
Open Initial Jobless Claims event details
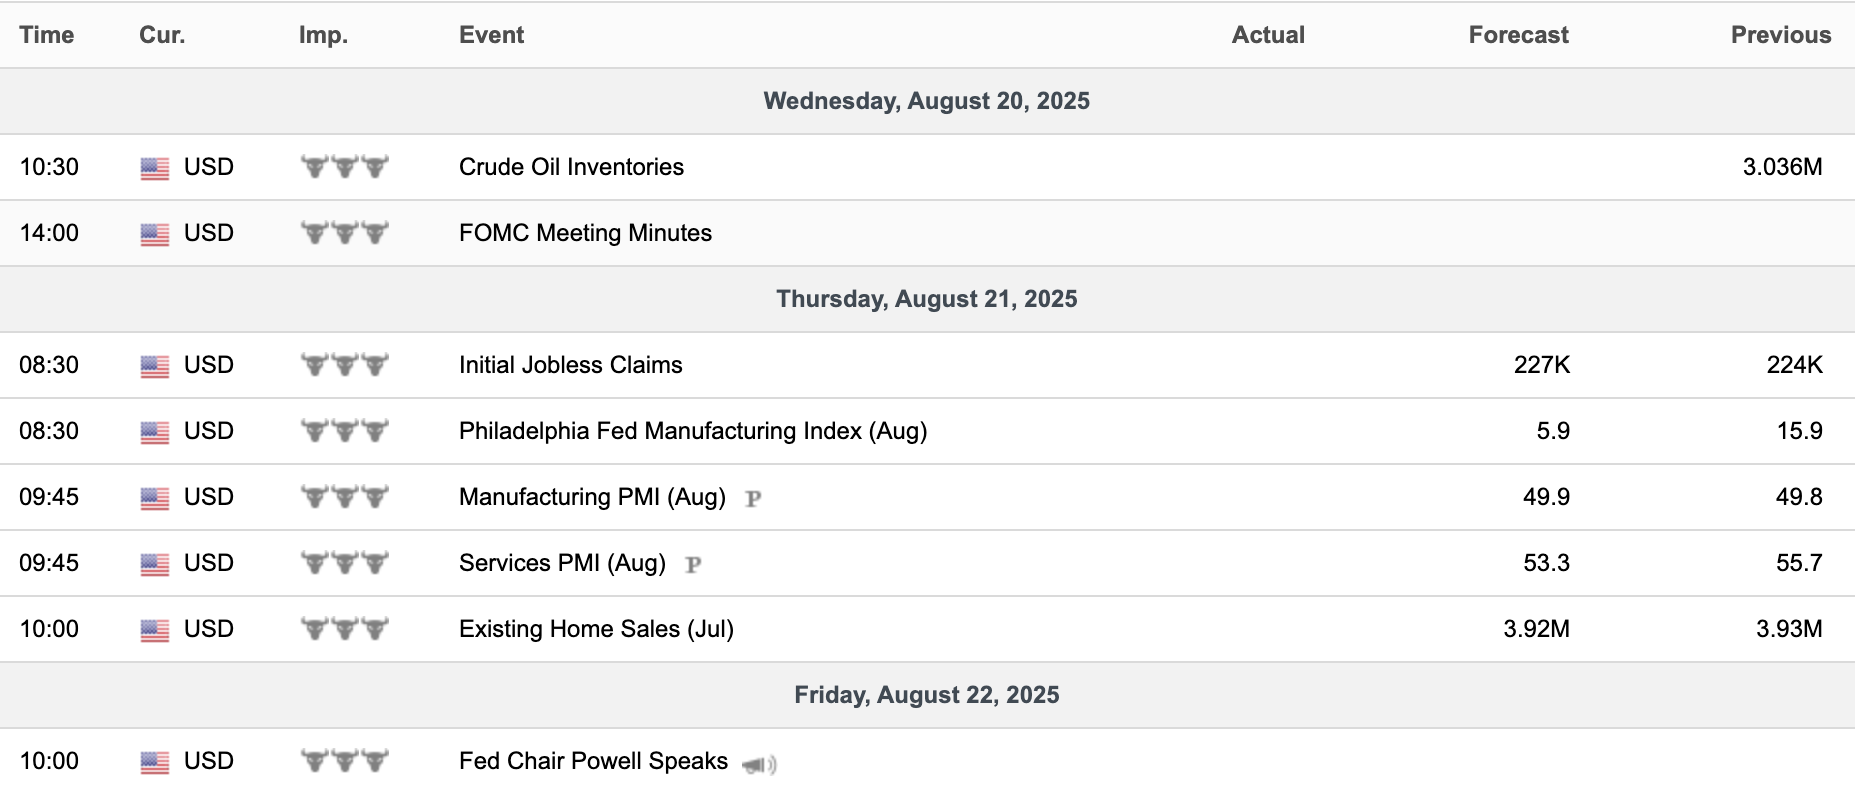tap(570, 365)
